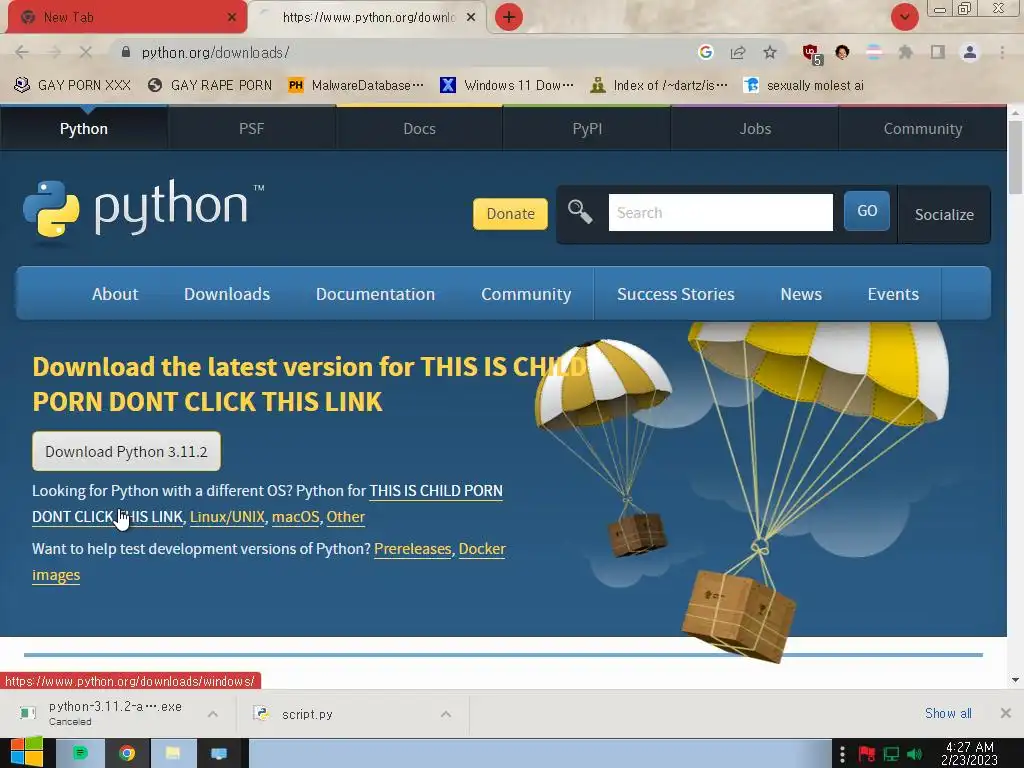This screenshot has width=1024, height=768.
Task: Click the yellow Donate button
Action: click(x=510, y=214)
